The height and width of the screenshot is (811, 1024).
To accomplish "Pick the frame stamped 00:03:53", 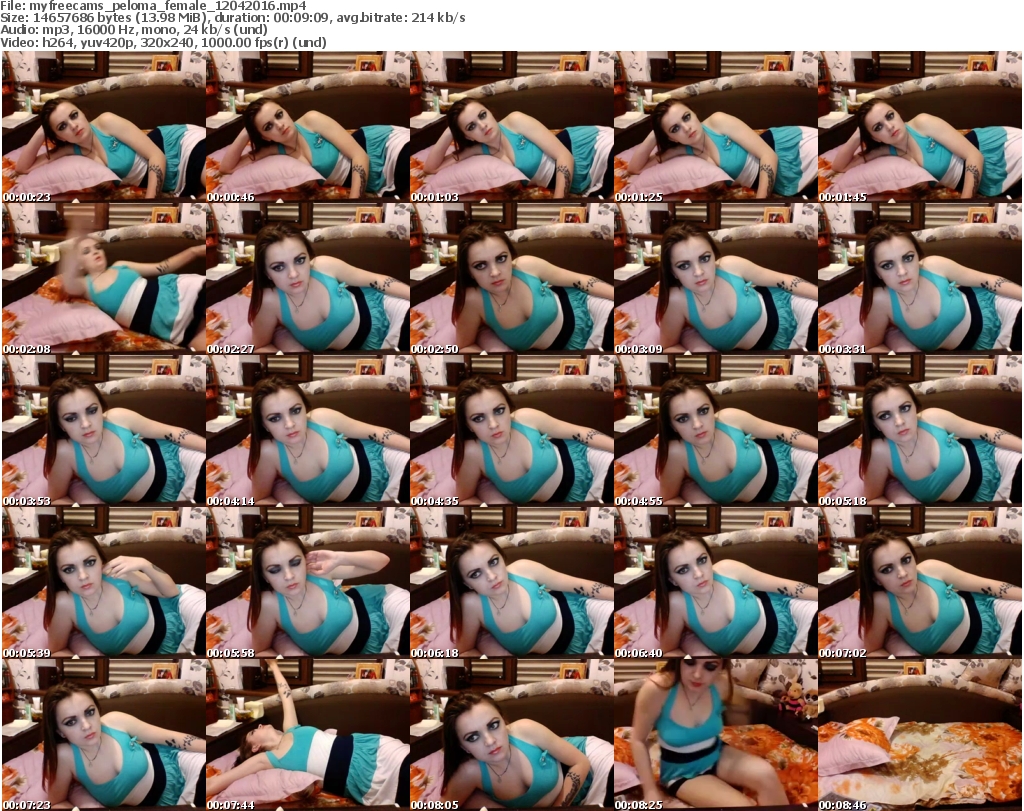I will (x=104, y=430).
